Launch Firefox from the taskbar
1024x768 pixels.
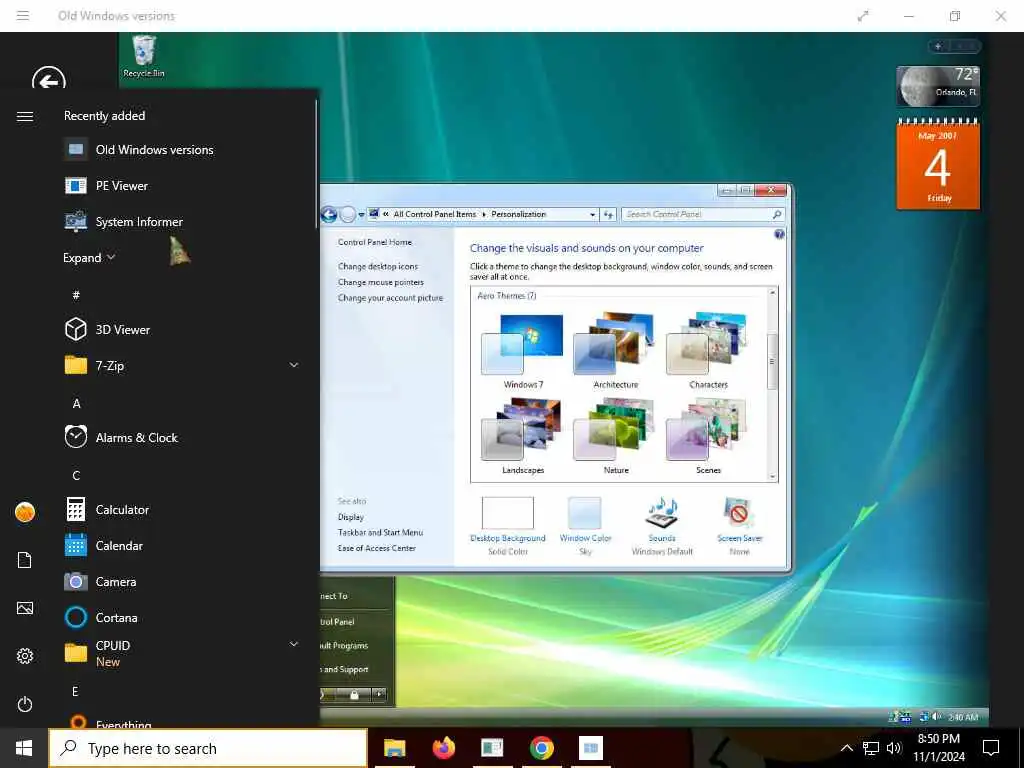pyautogui.click(x=443, y=748)
